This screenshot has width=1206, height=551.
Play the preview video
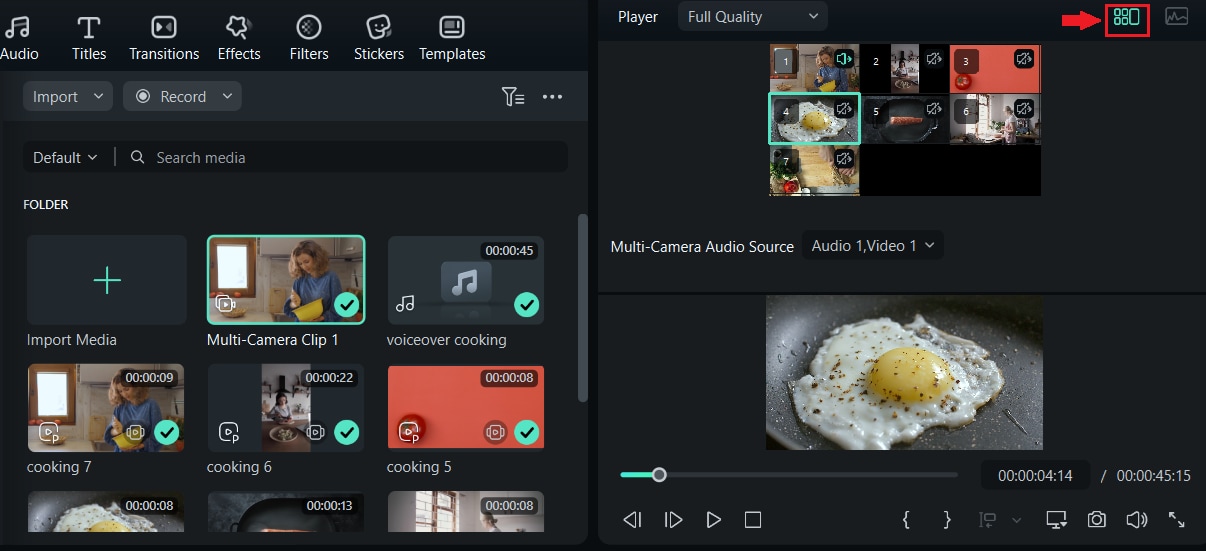click(713, 520)
